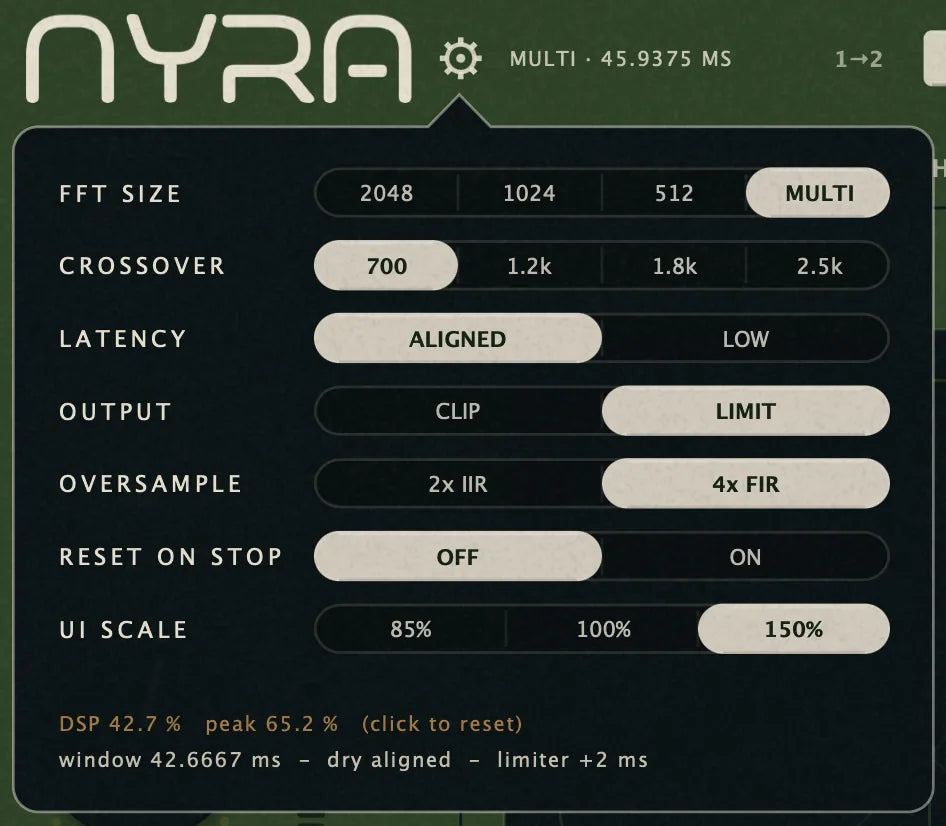Image resolution: width=946 pixels, height=826 pixels.
Task: Set output mode to LIMIT
Action: pos(746,411)
